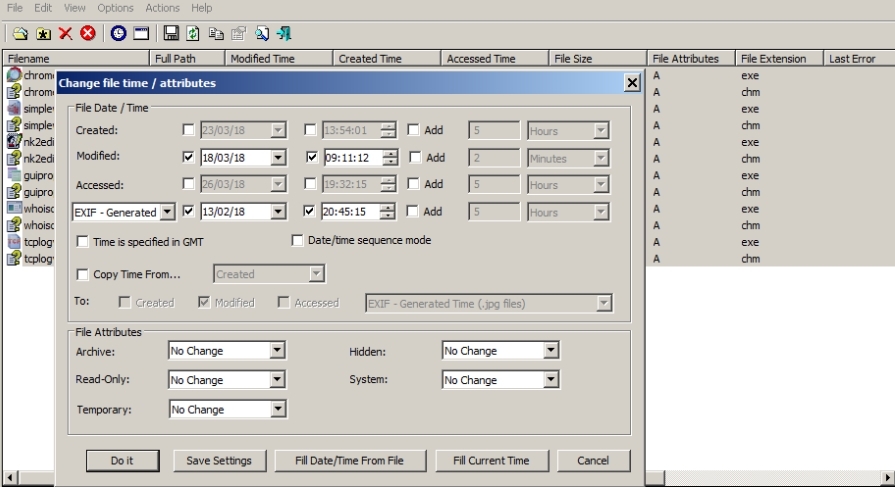Open the Edit menu
The height and width of the screenshot is (487, 895).
pyautogui.click(x=43, y=8)
